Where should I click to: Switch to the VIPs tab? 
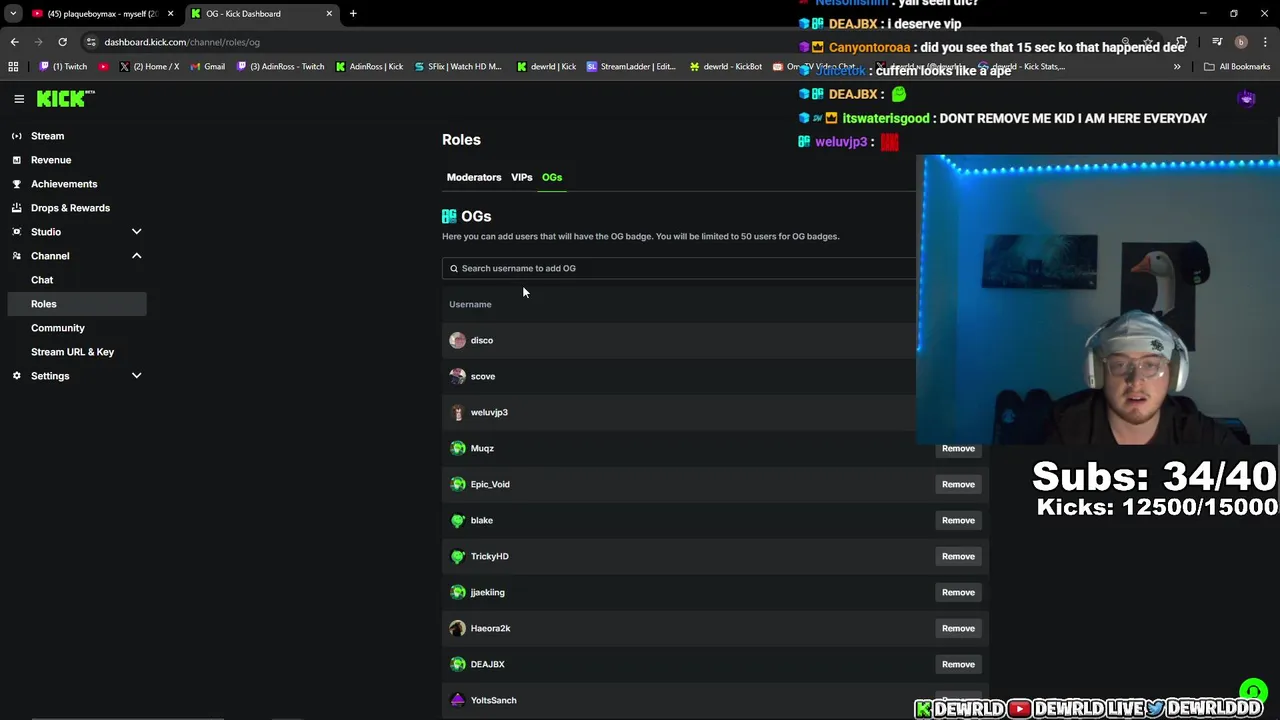click(x=522, y=177)
